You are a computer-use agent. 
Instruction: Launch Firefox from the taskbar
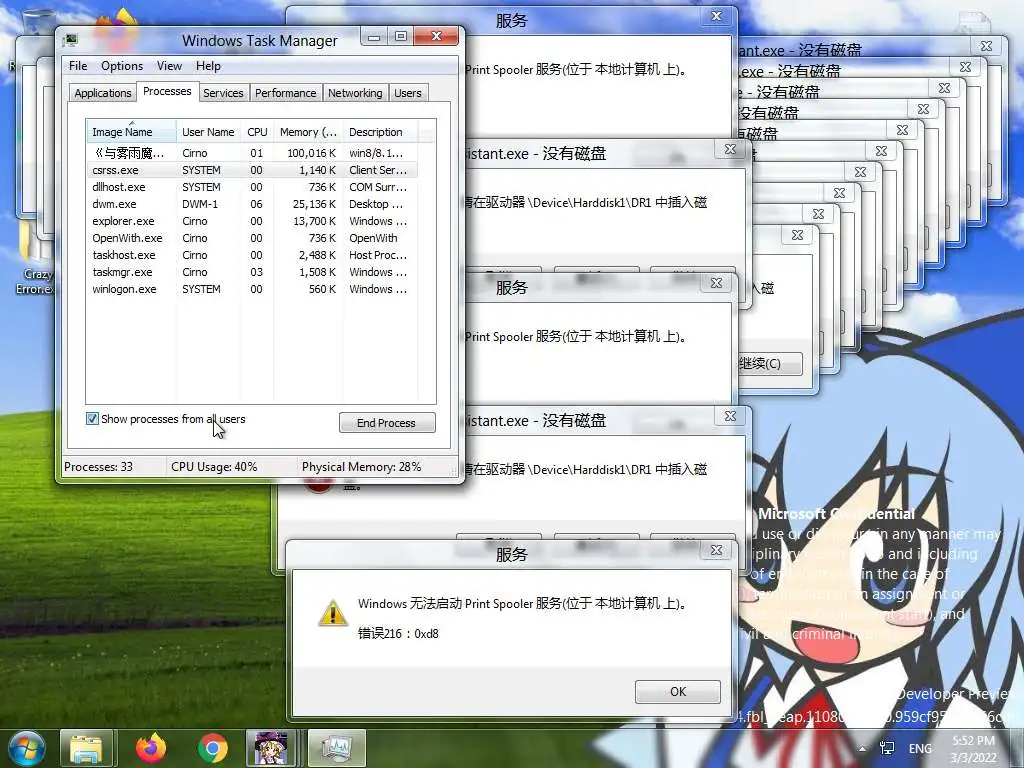click(150, 749)
